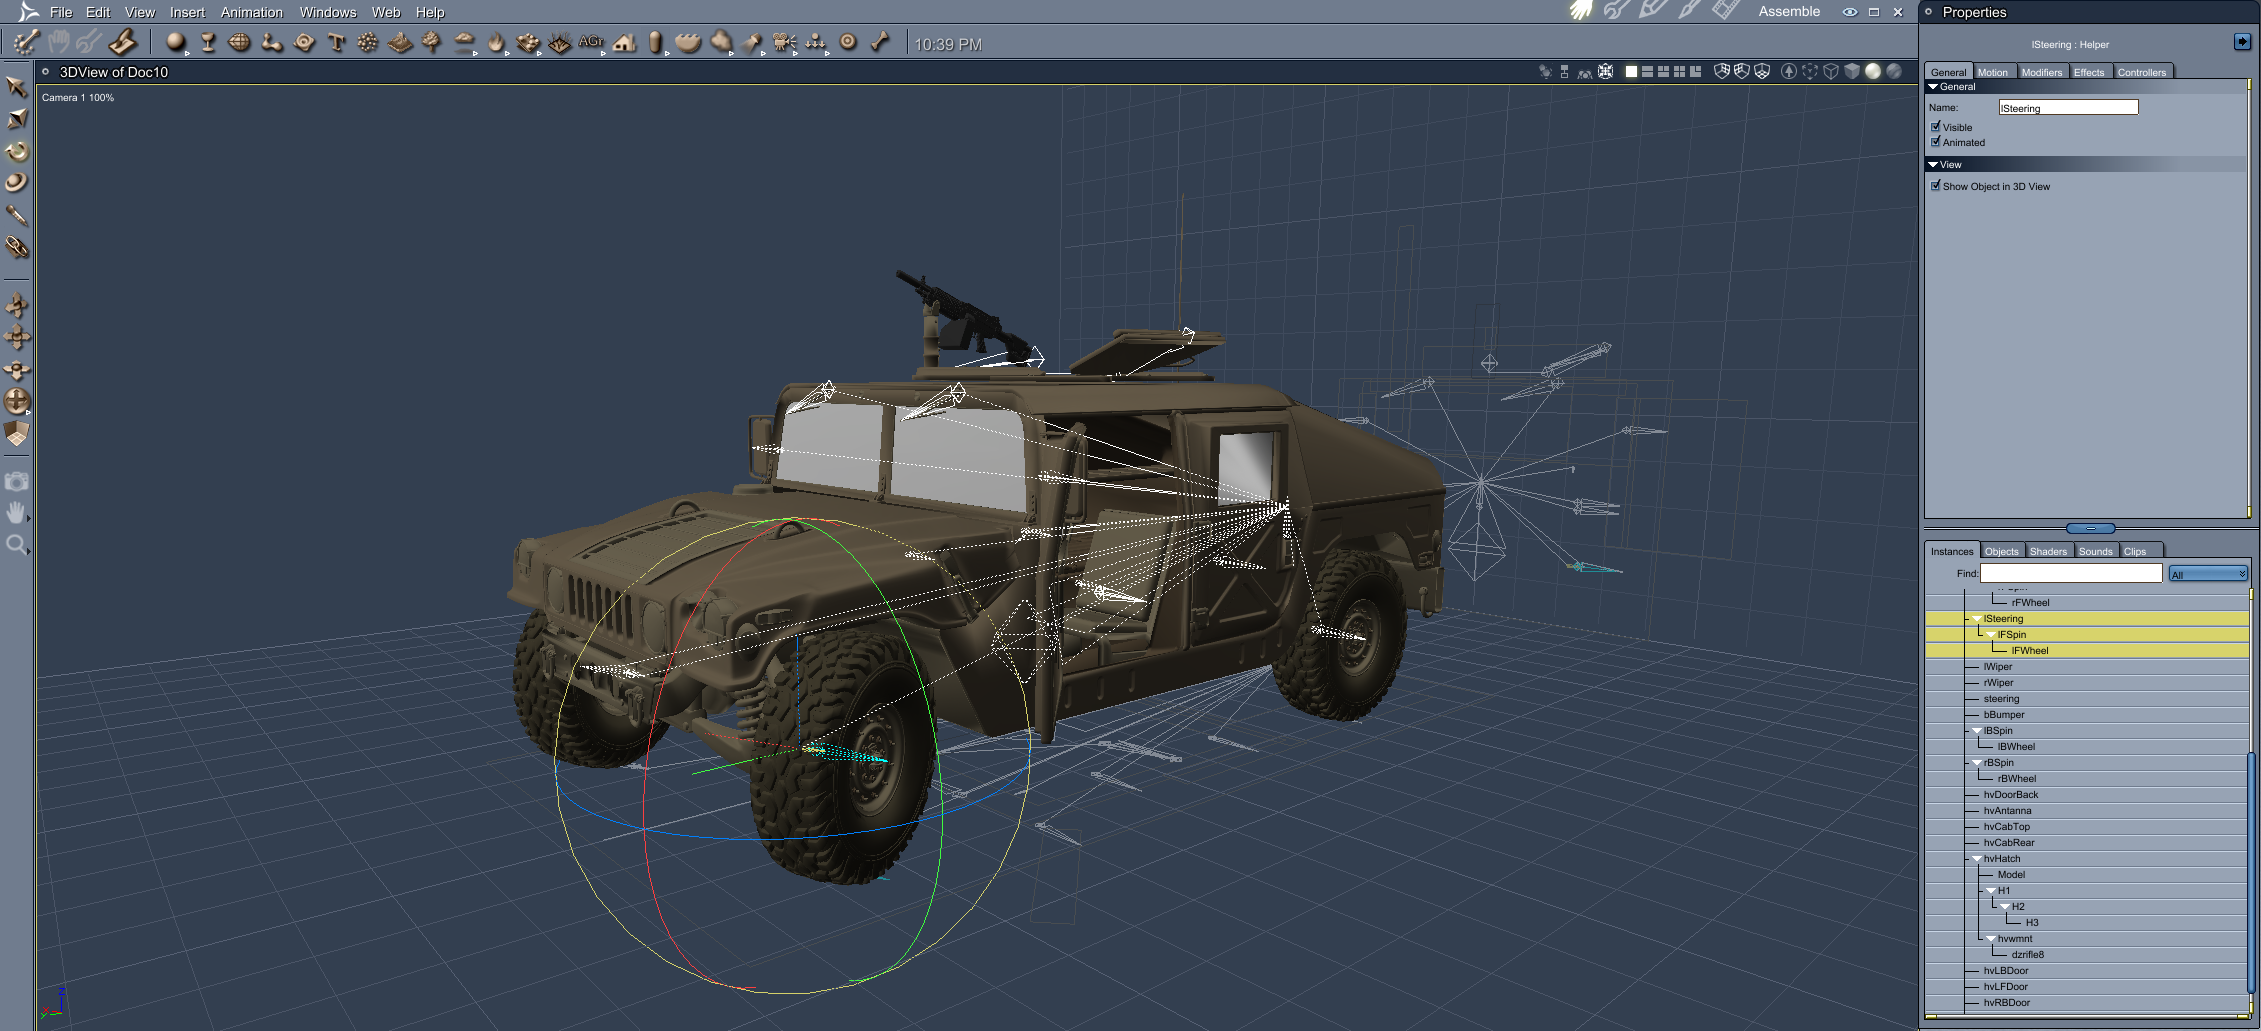Click the house icon in top toolbar
This screenshot has height=1031, width=2261.
[624, 42]
